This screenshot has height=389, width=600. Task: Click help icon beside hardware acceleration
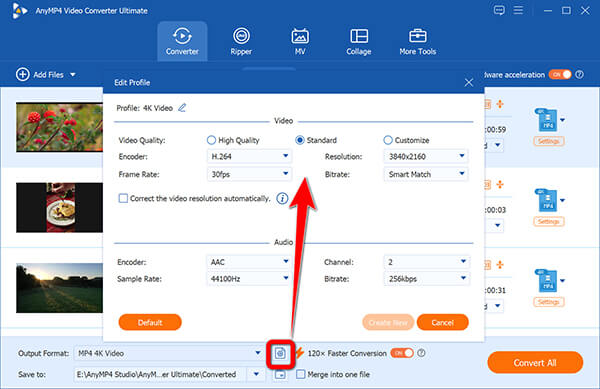click(x=580, y=75)
